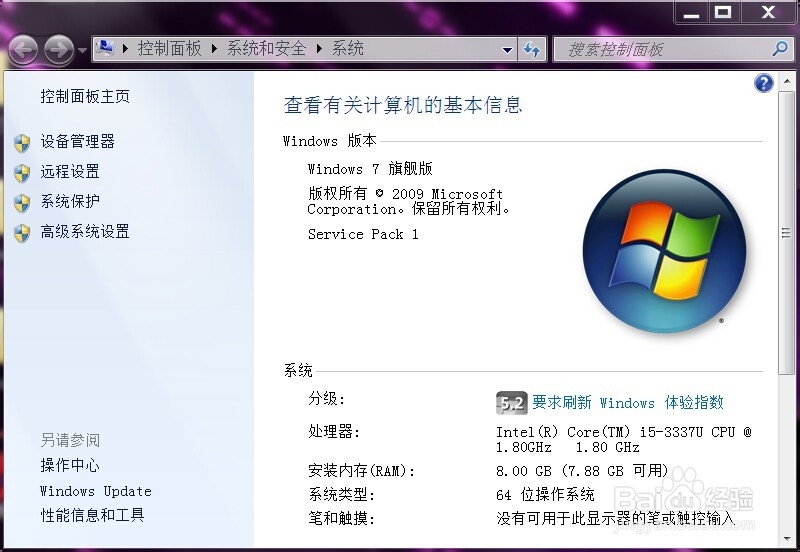Focus the 搜索控制面板 search field

click(663, 49)
